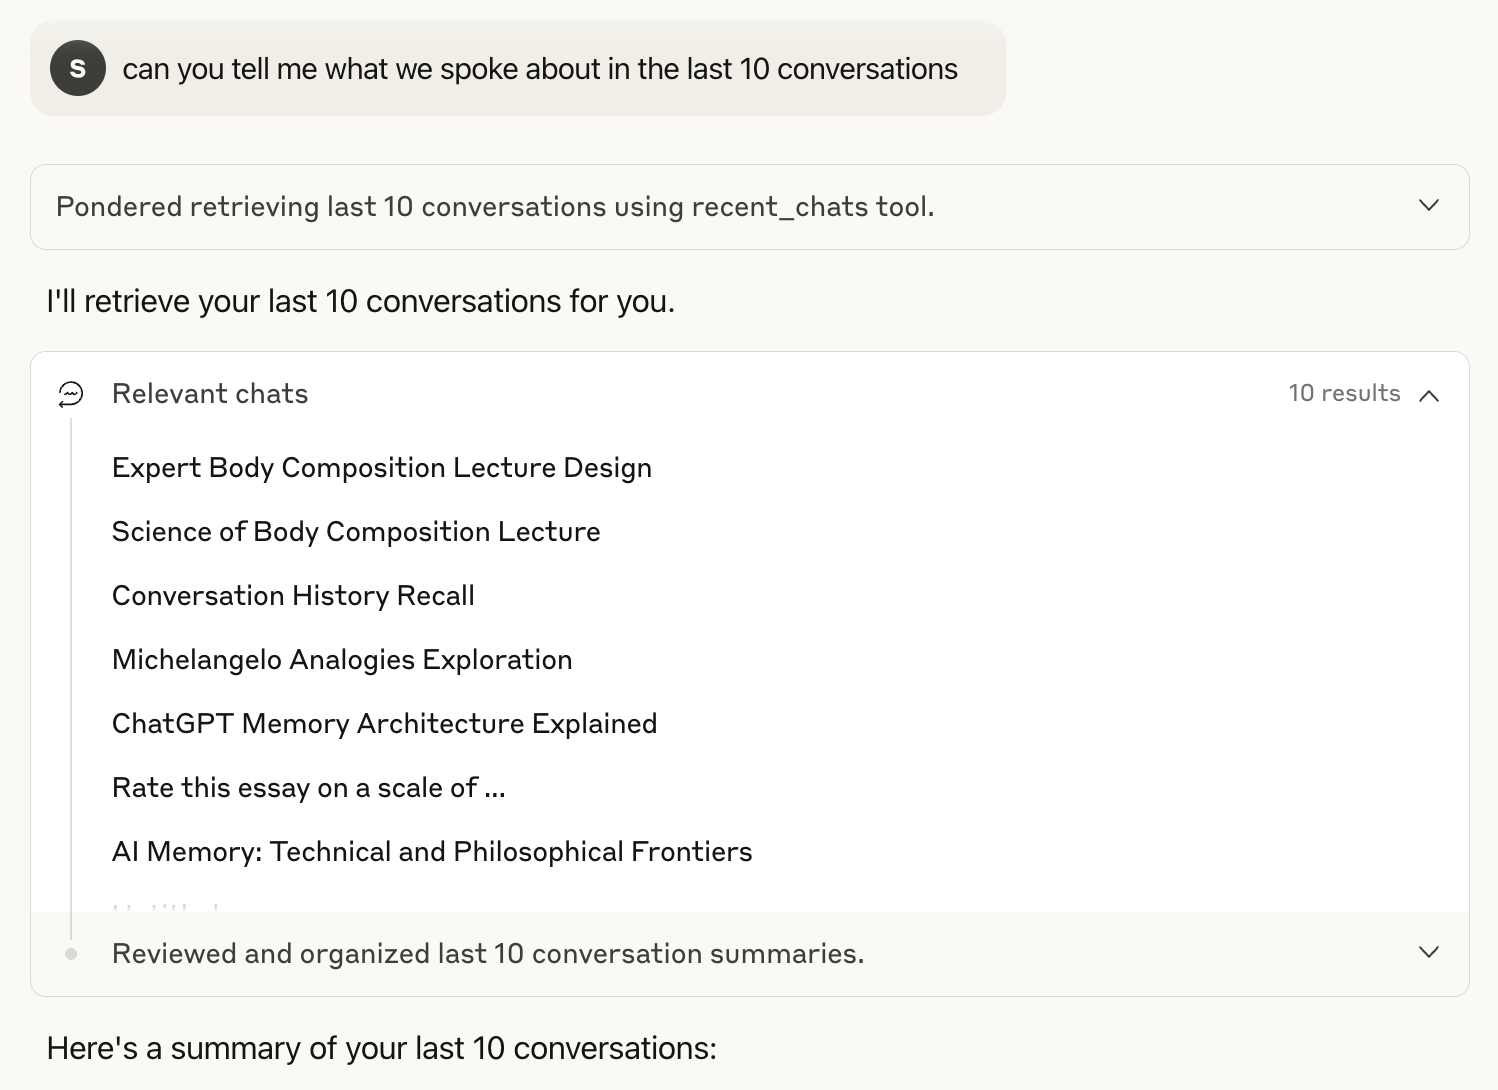Expand the Pondered retrieving thought chevron
This screenshot has height=1090, width=1498.
(x=1429, y=206)
